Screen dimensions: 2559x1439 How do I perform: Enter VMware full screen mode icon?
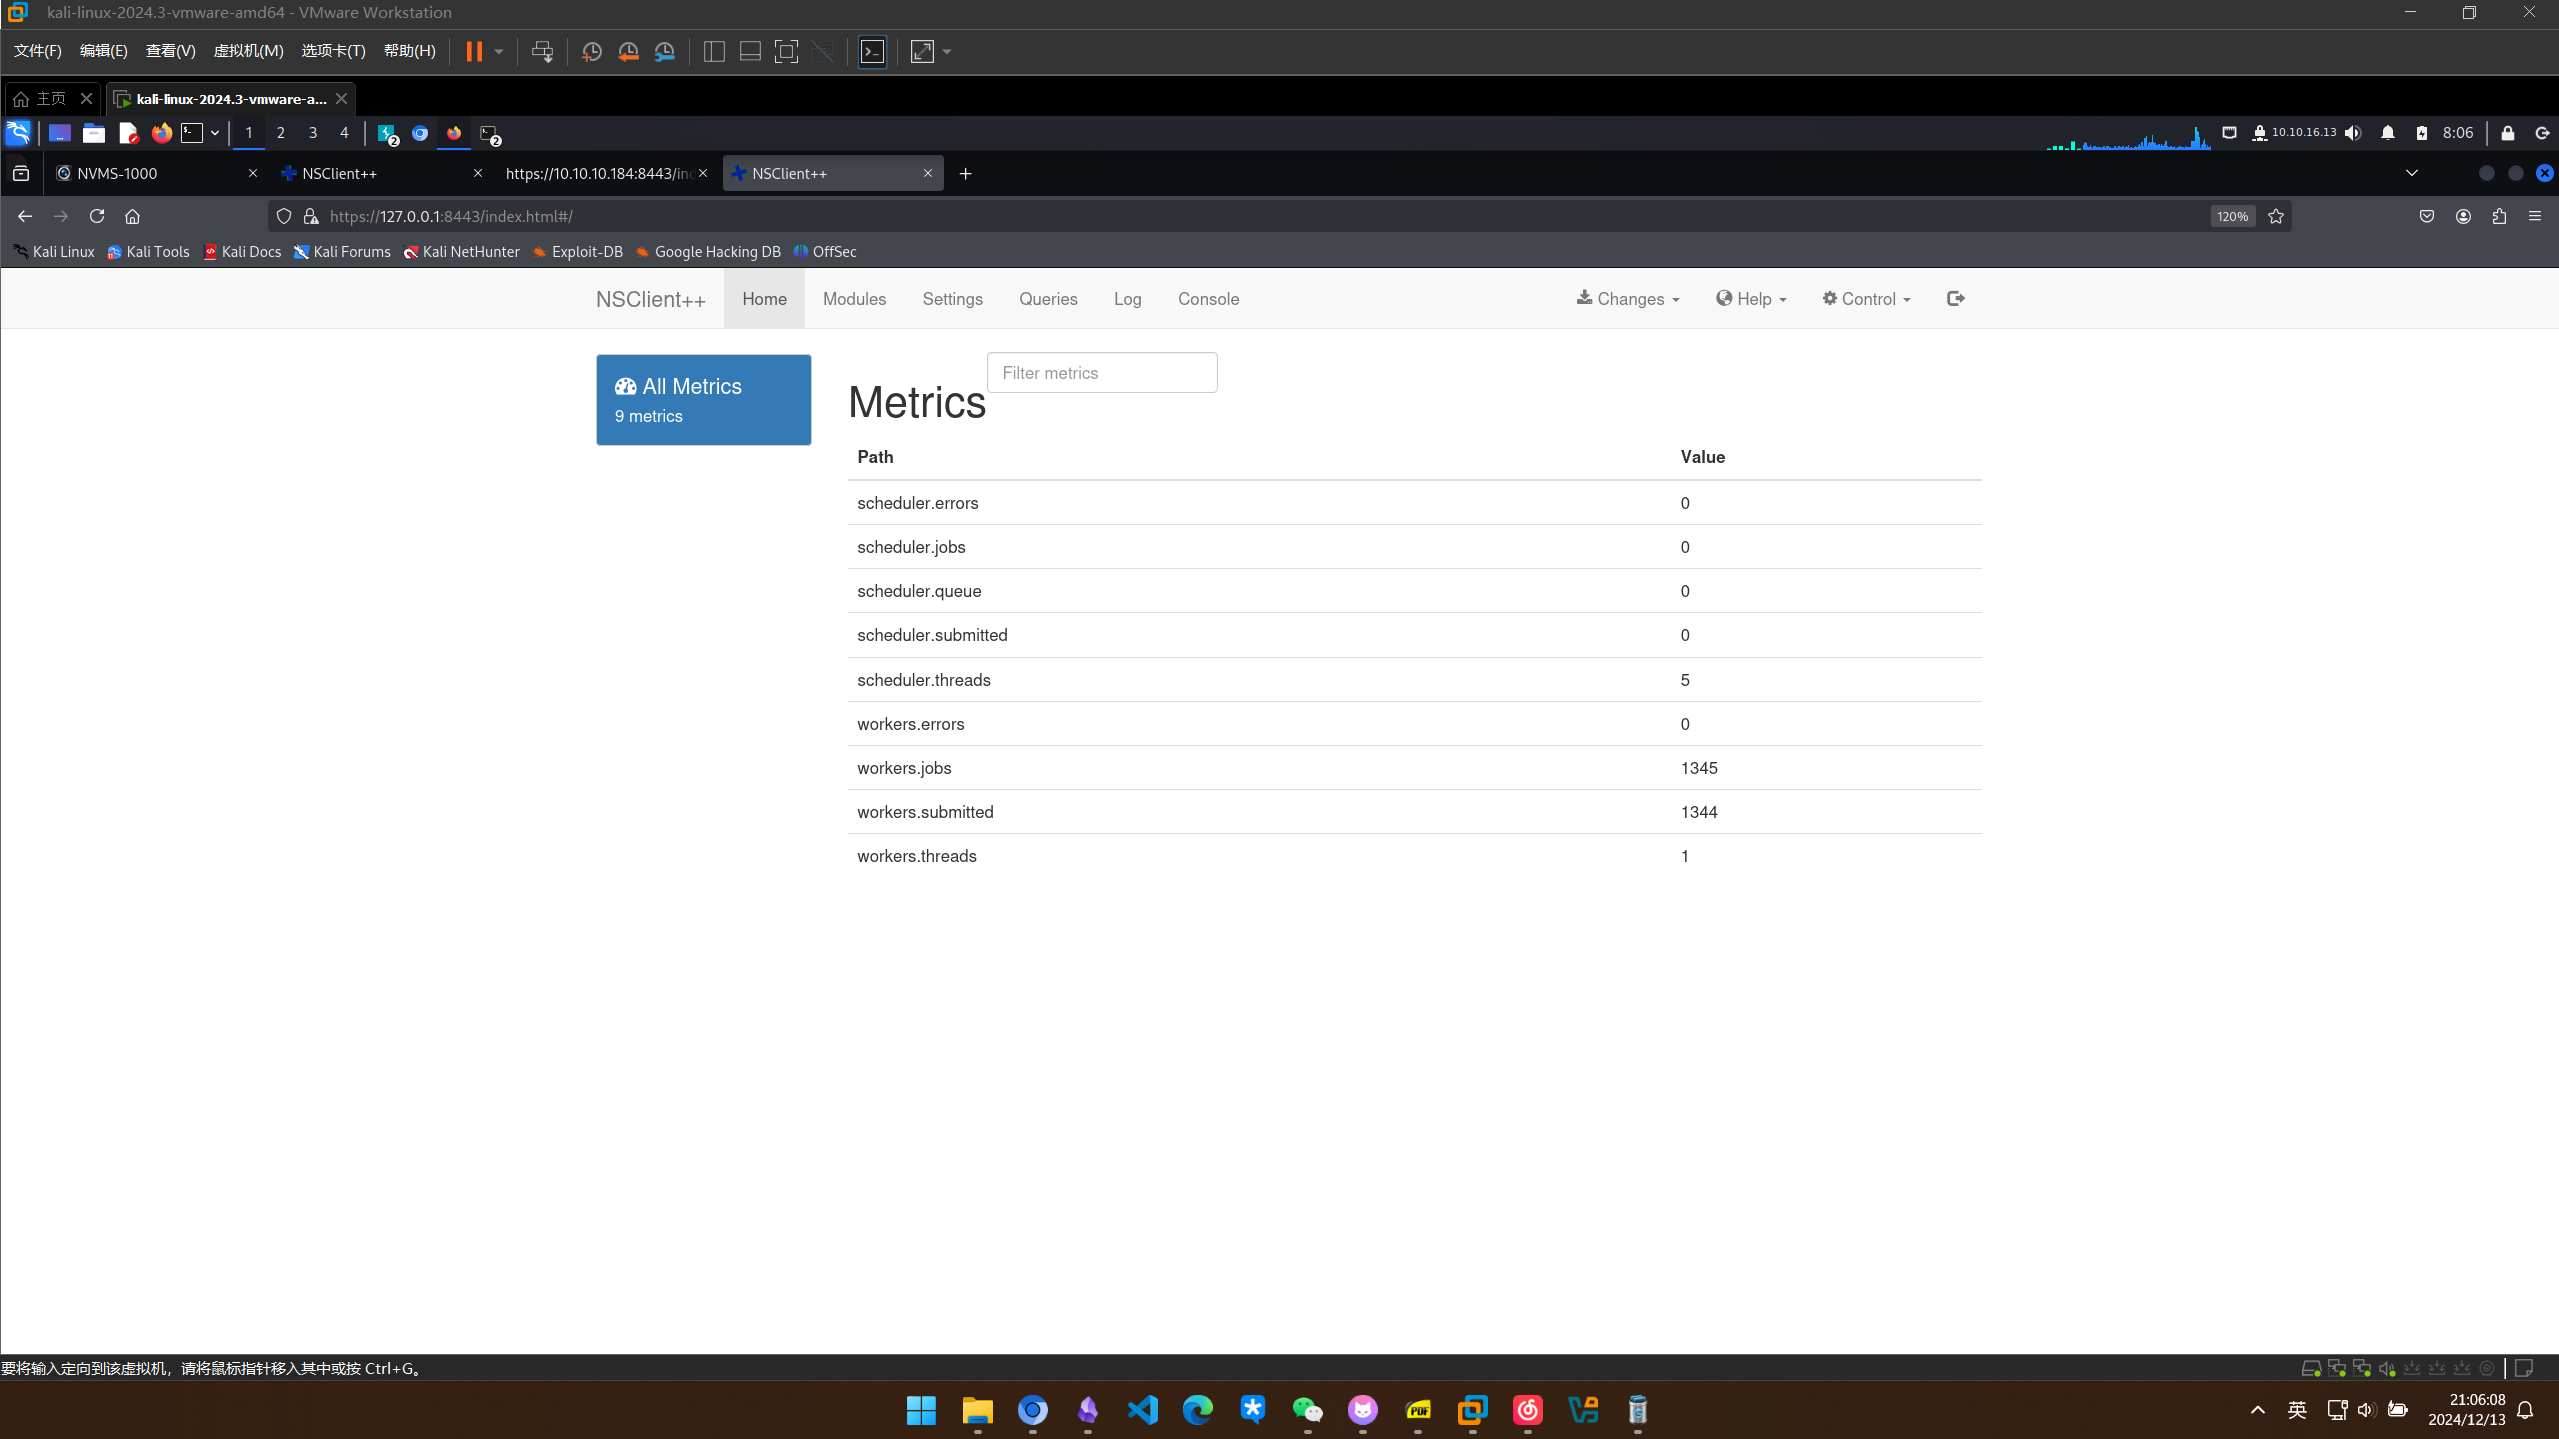tap(786, 52)
